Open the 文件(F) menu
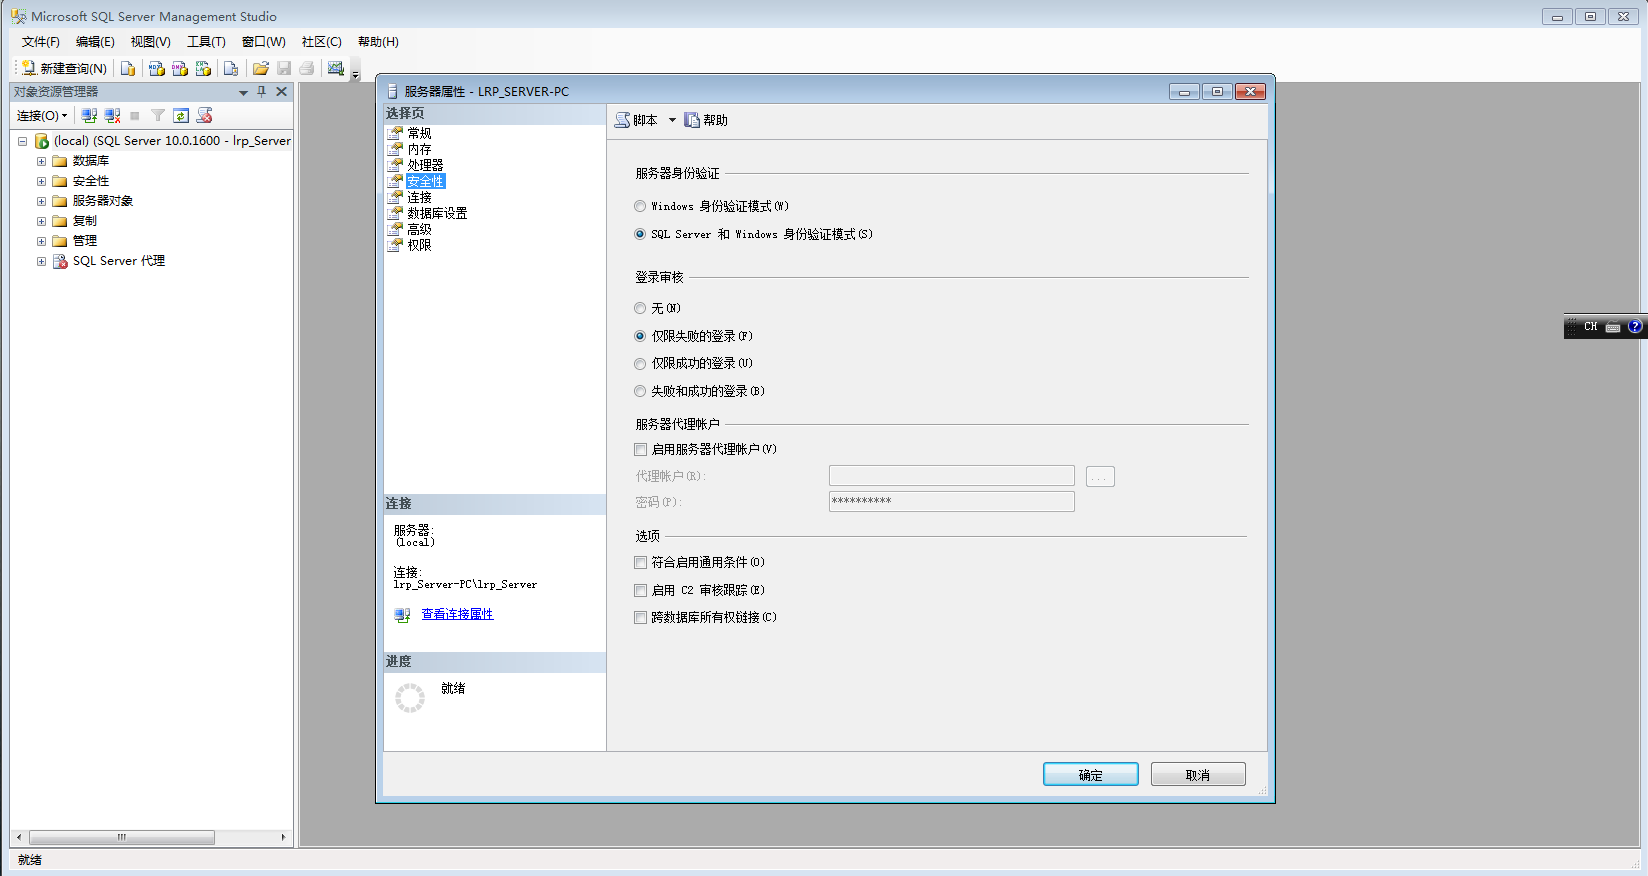 (41, 42)
